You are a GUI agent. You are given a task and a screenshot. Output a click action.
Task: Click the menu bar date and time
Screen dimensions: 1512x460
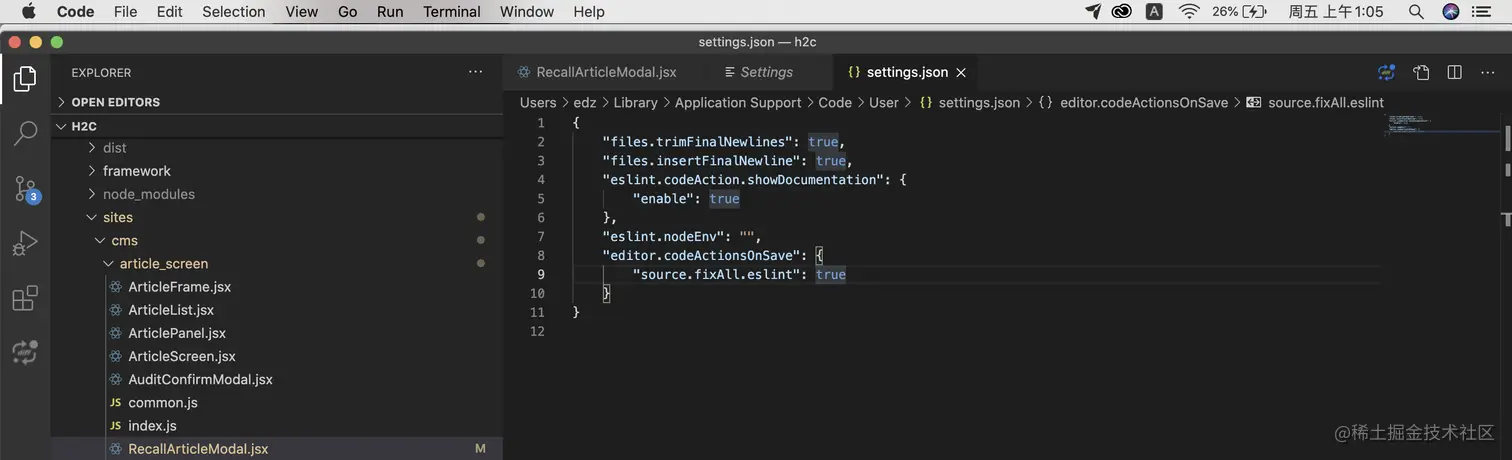1335,12
